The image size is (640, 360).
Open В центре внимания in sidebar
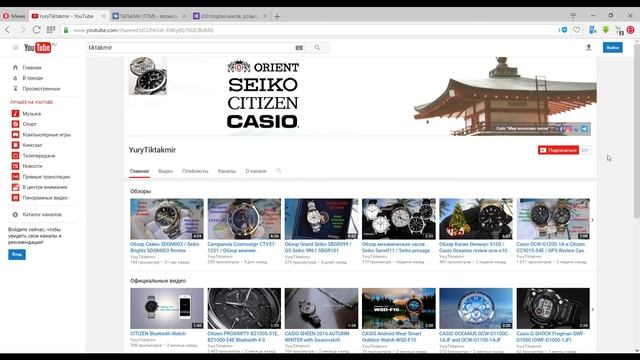[44, 187]
